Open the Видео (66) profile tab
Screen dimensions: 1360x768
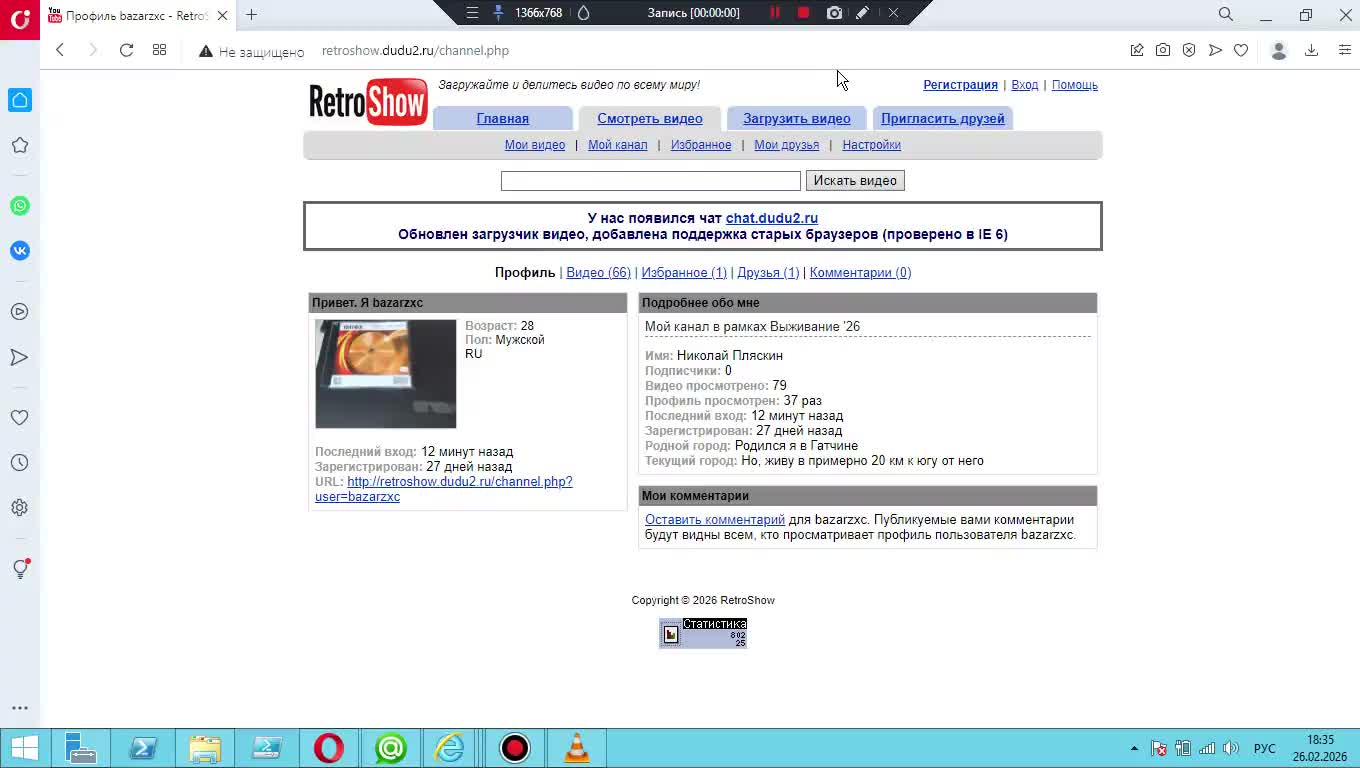pyautogui.click(x=598, y=273)
